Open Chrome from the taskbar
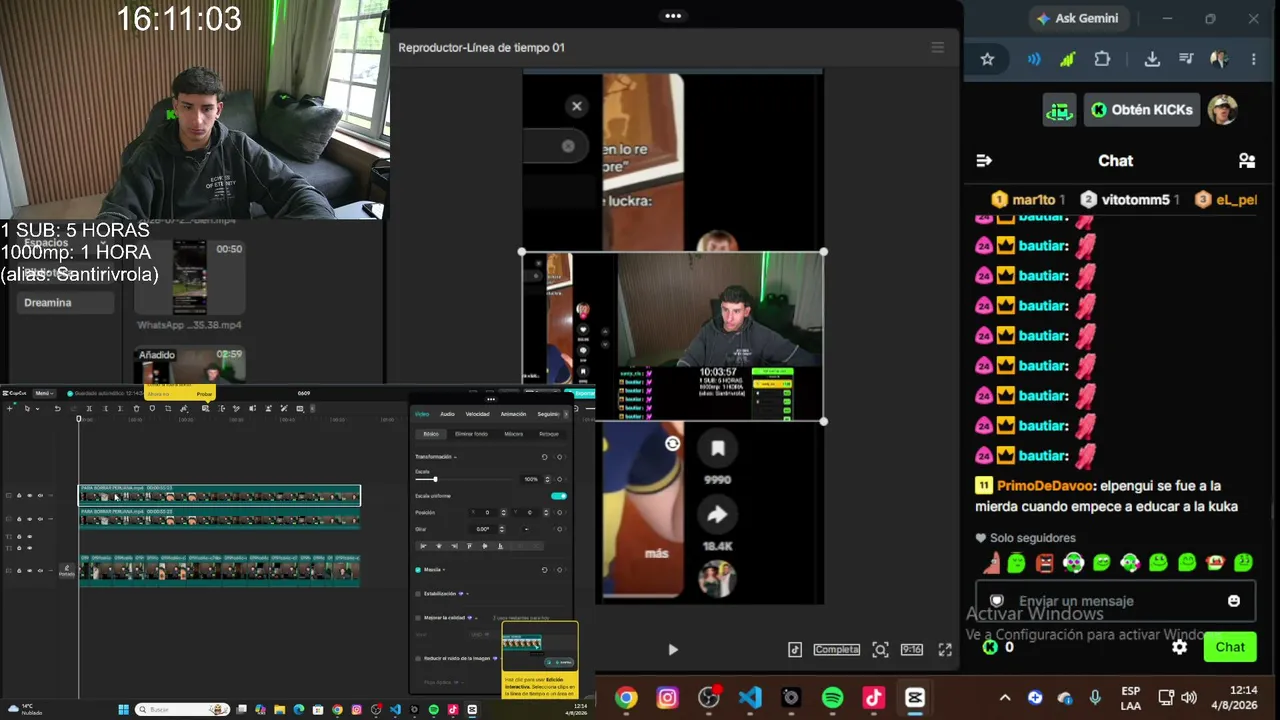 coord(626,698)
